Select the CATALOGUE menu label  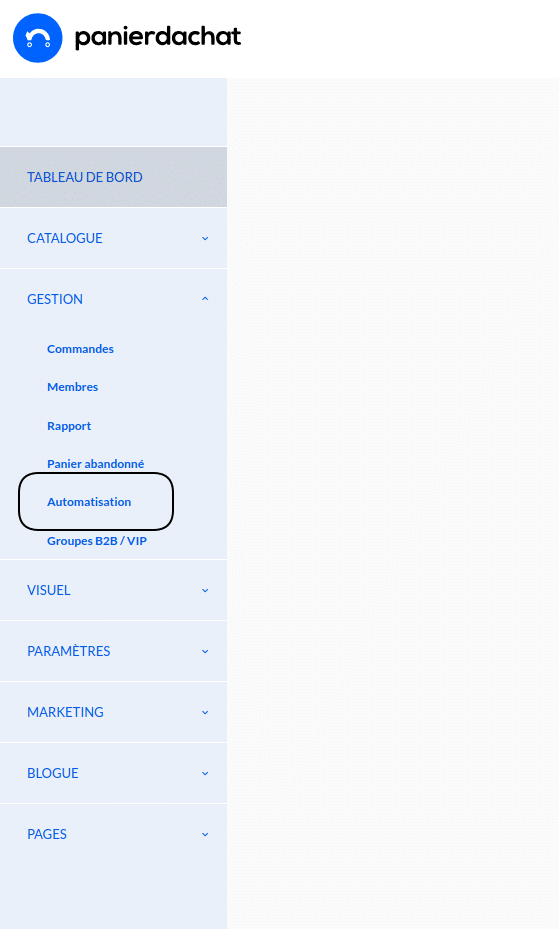65,238
